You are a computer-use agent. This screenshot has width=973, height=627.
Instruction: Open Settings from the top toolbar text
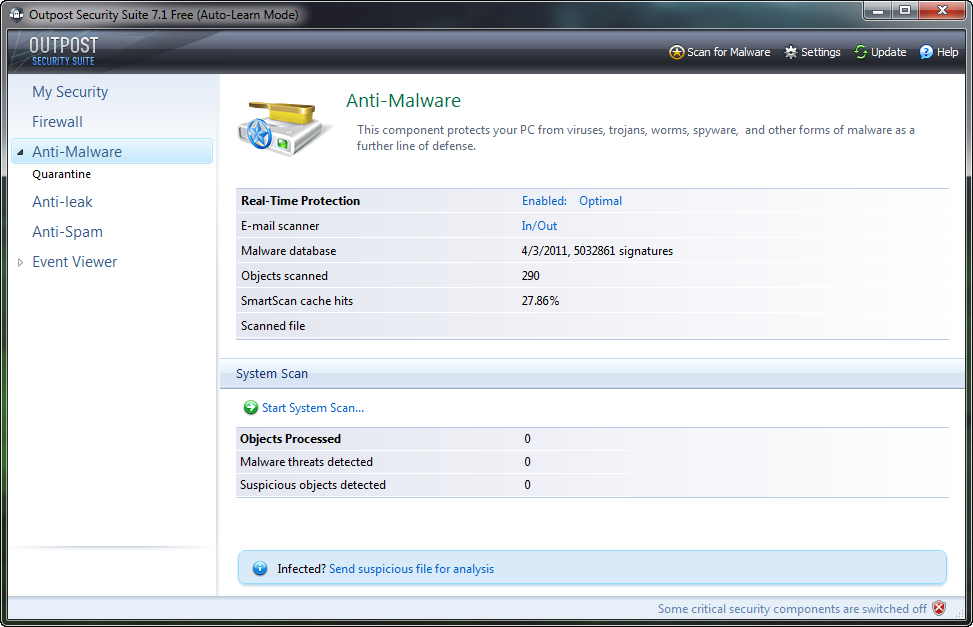(820, 52)
